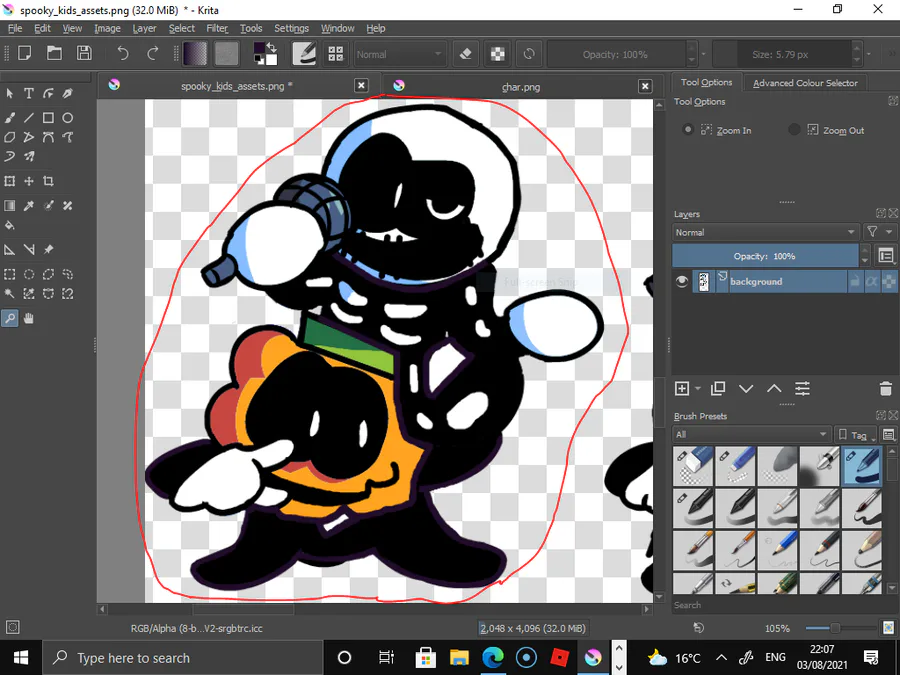Expand the layer filter funnel dropdown
Viewport: 900px width, 675px height.
(x=879, y=232)
